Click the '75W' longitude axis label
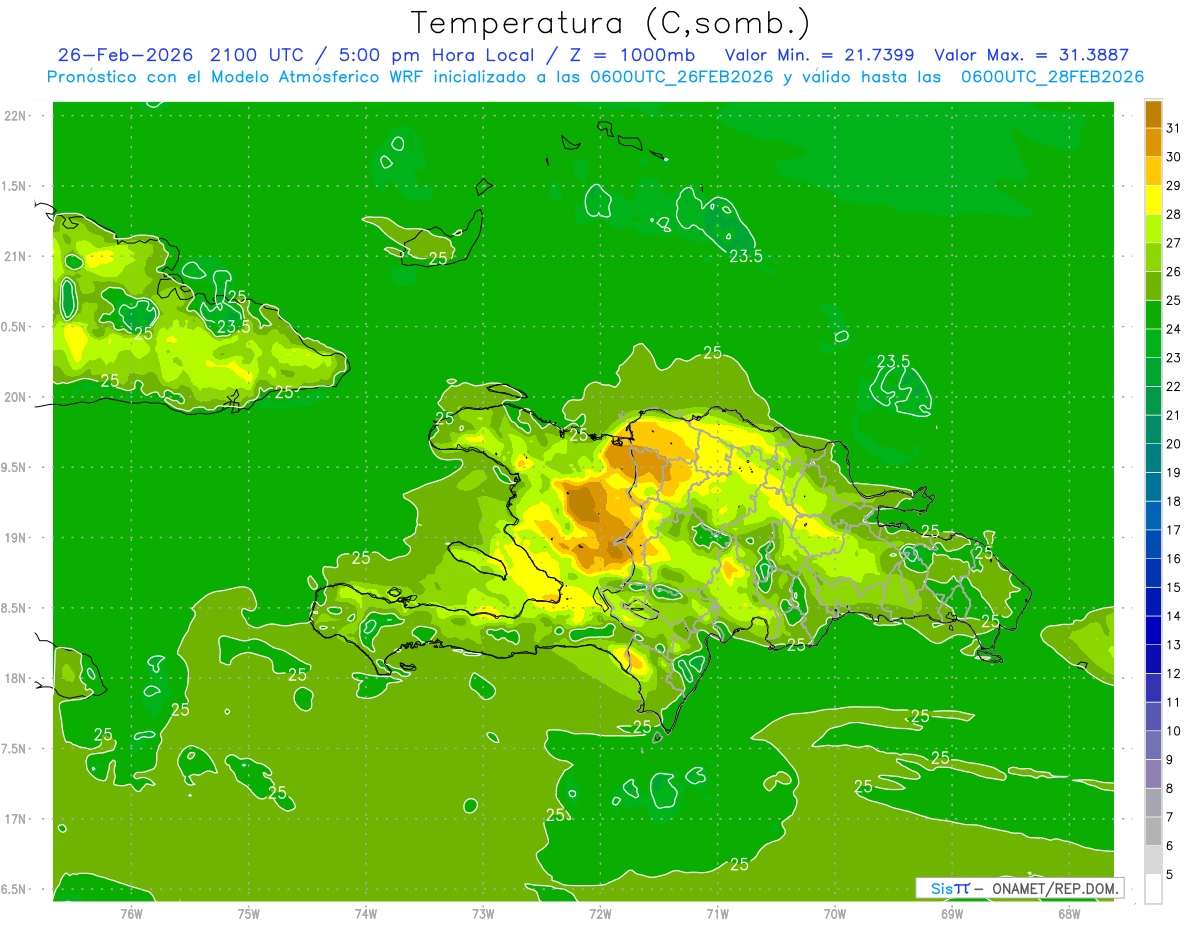 click(x=249, y=913)
